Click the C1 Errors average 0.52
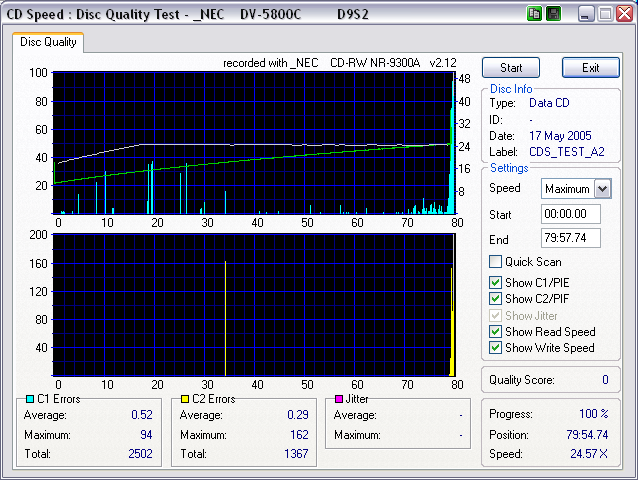Viewport: 638px width, 480px height. click(x=142, y=415)
